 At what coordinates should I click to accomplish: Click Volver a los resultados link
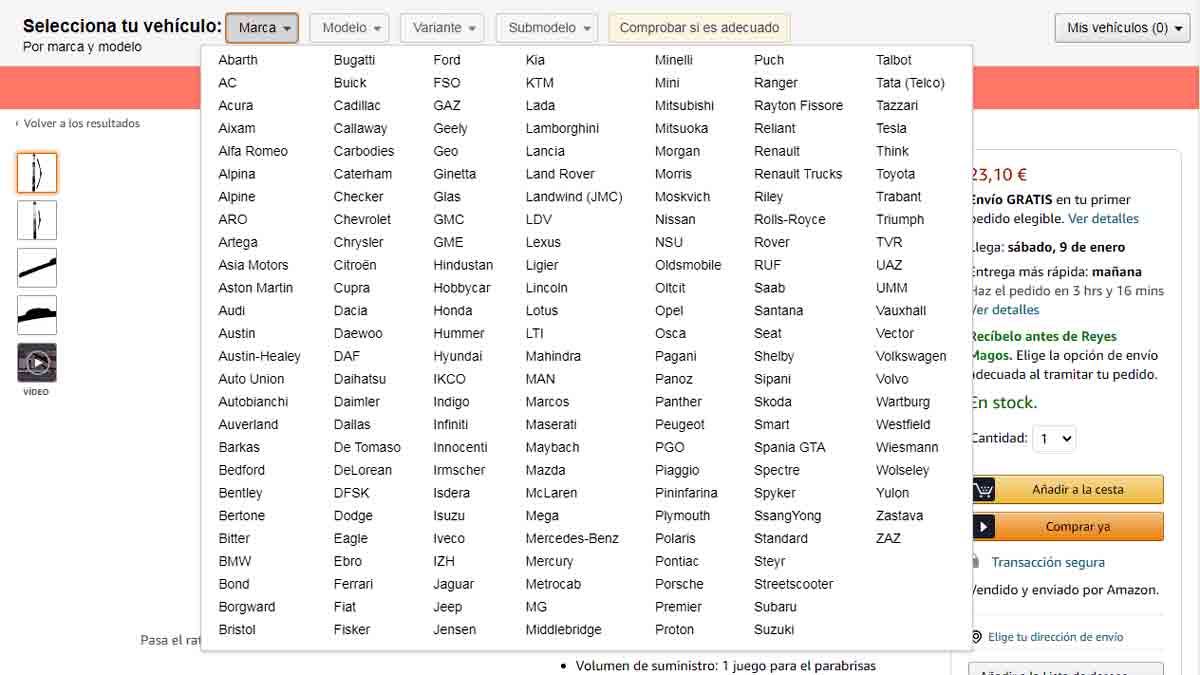(x=81, y=124)
